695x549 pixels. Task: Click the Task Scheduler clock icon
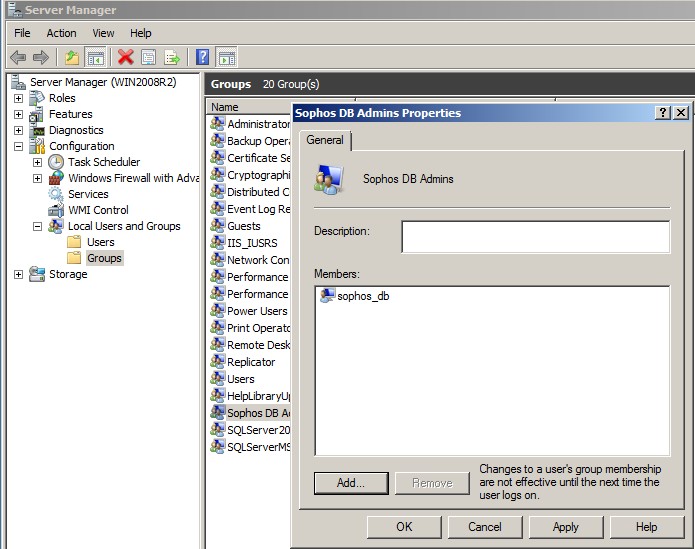(56, 162)
